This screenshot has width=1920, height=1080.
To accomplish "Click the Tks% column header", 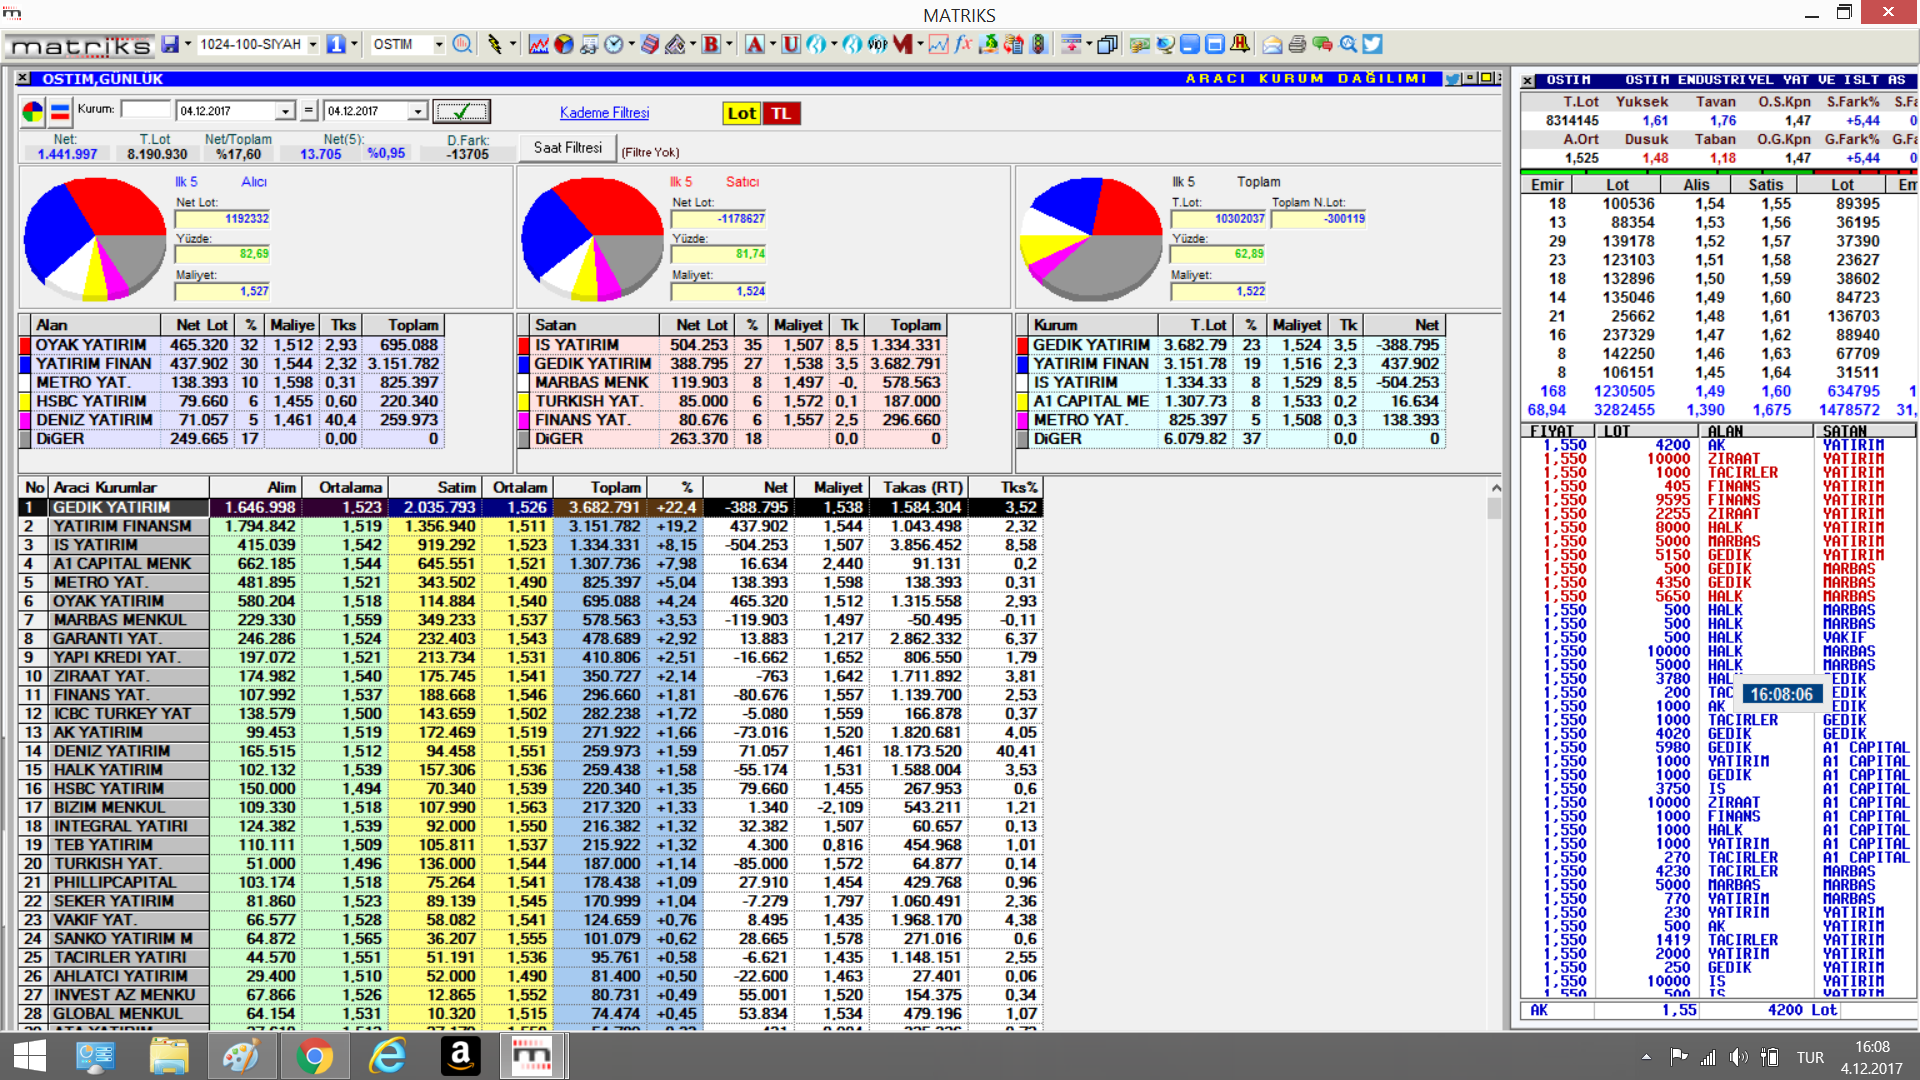I will click(x=1005, y=487).
